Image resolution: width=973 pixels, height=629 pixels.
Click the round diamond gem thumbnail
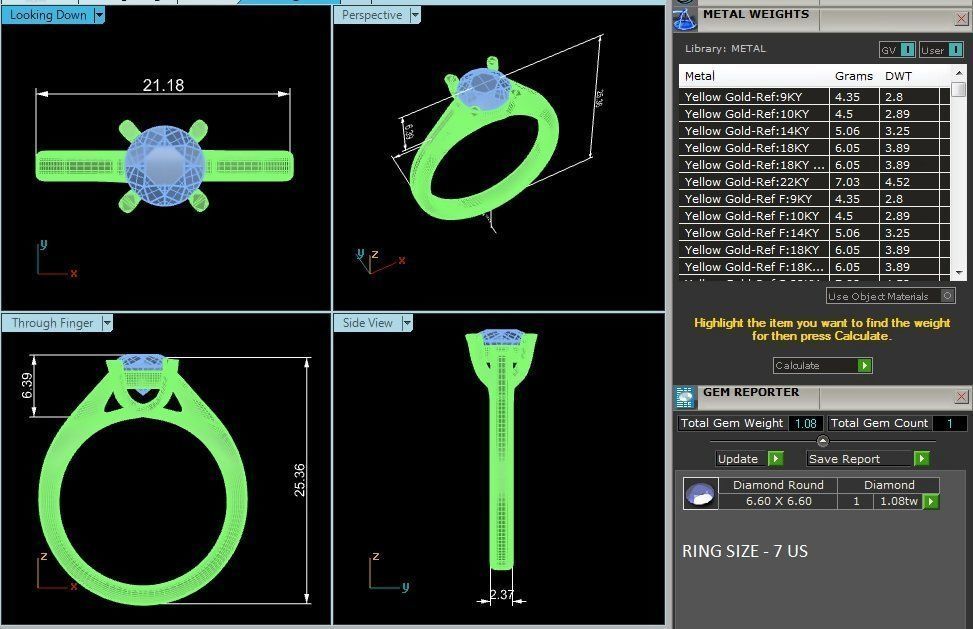pyautogui.click(x=701, y=494)
